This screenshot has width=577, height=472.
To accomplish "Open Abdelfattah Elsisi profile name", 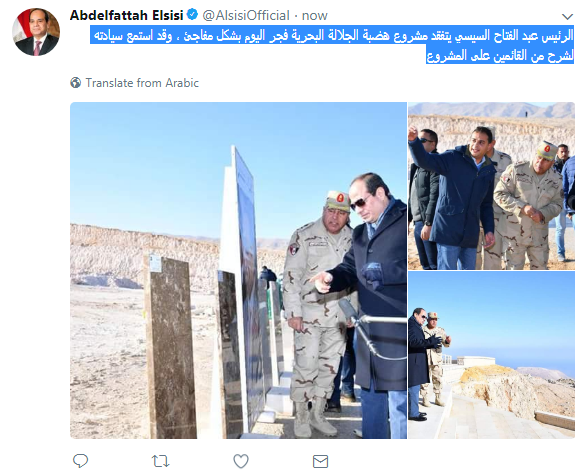I will [x=126, y=15].
